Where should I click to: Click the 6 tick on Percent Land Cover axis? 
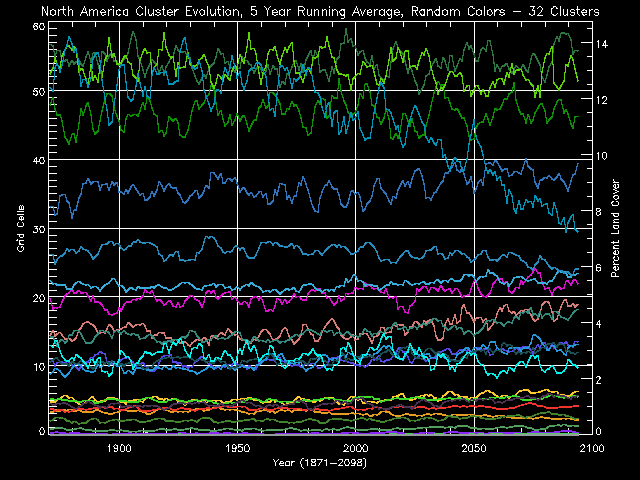pyautogui.click(x=600, y=268)
